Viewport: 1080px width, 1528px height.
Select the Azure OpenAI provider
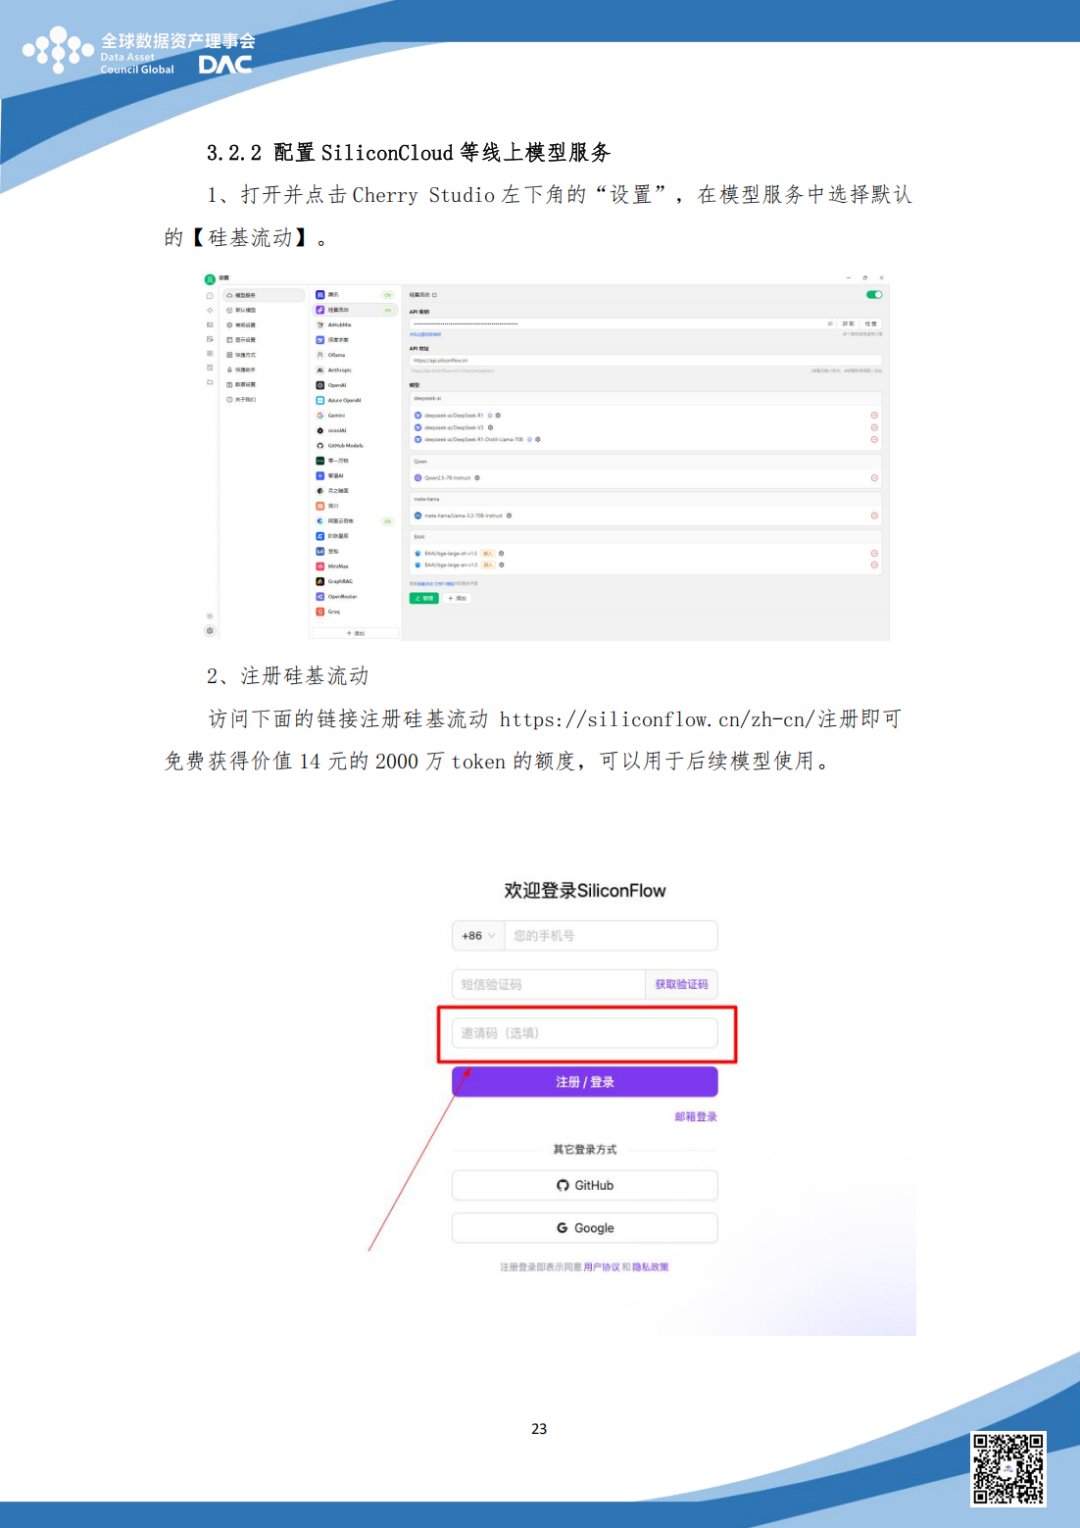355,400
